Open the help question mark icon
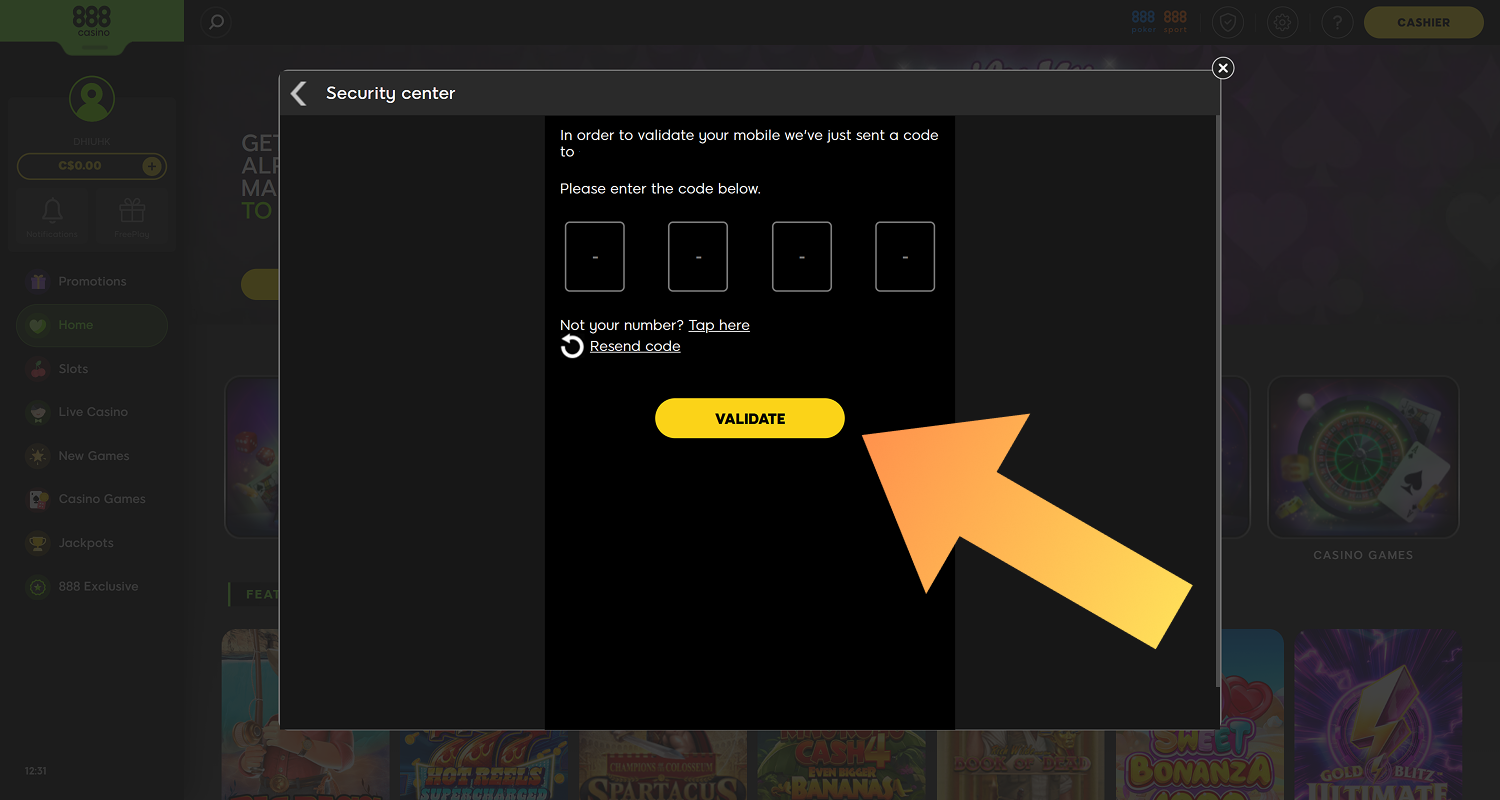 (1337, 21)
